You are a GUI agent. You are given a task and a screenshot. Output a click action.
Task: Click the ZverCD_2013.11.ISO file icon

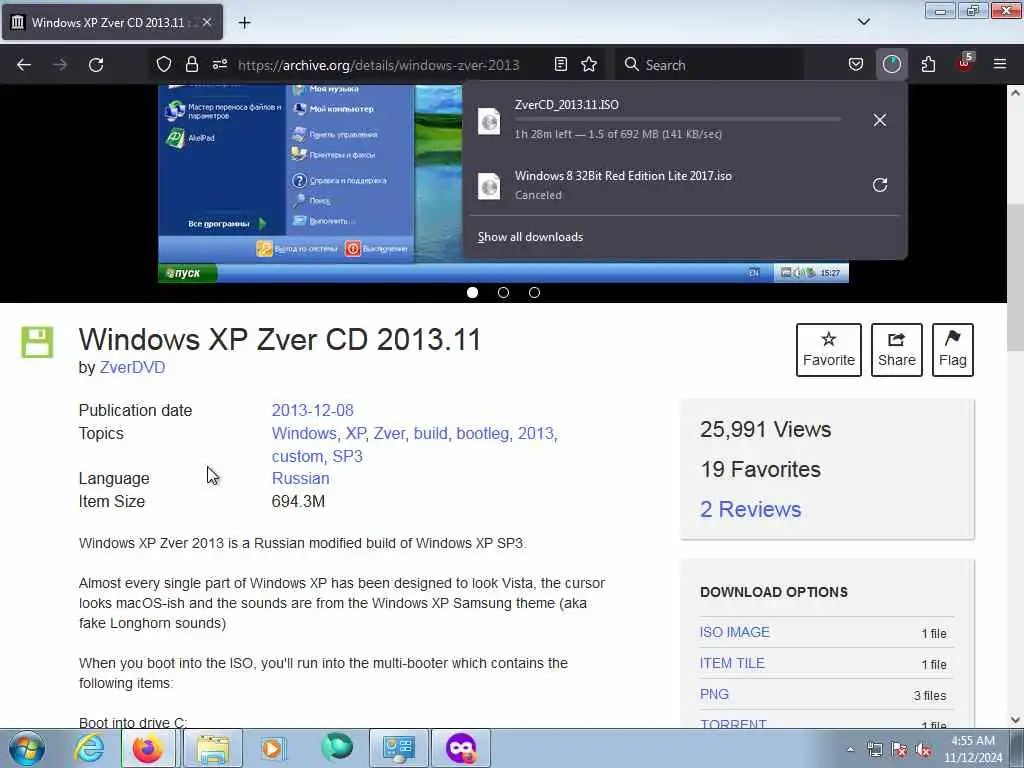489,121
